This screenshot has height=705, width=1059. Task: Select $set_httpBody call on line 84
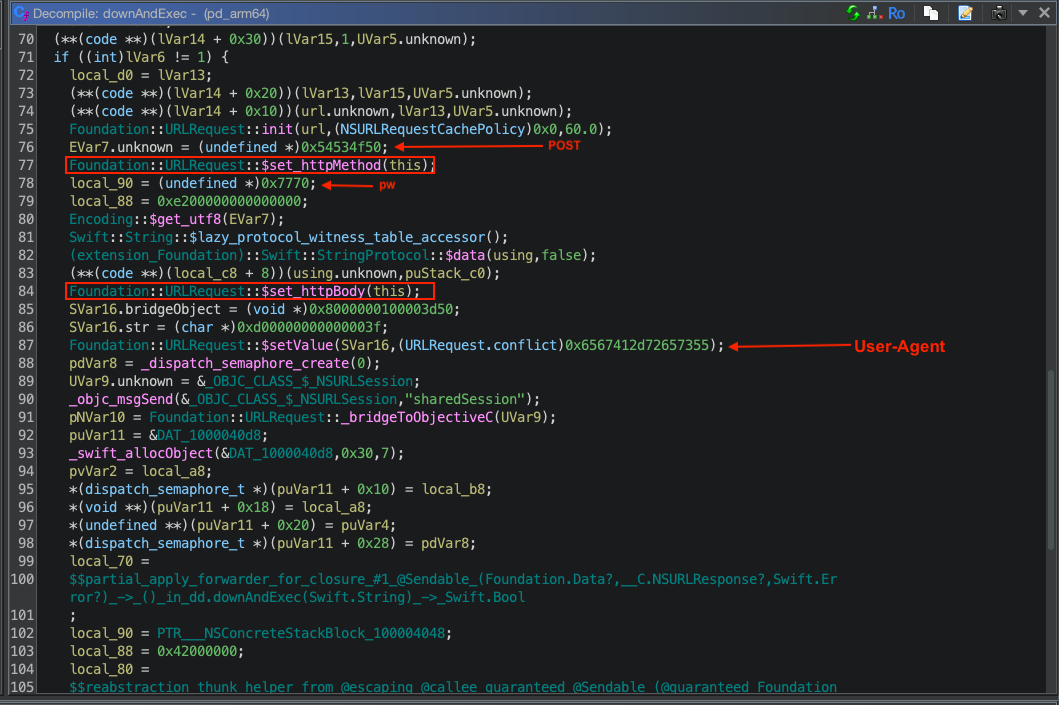pos(313,291)
